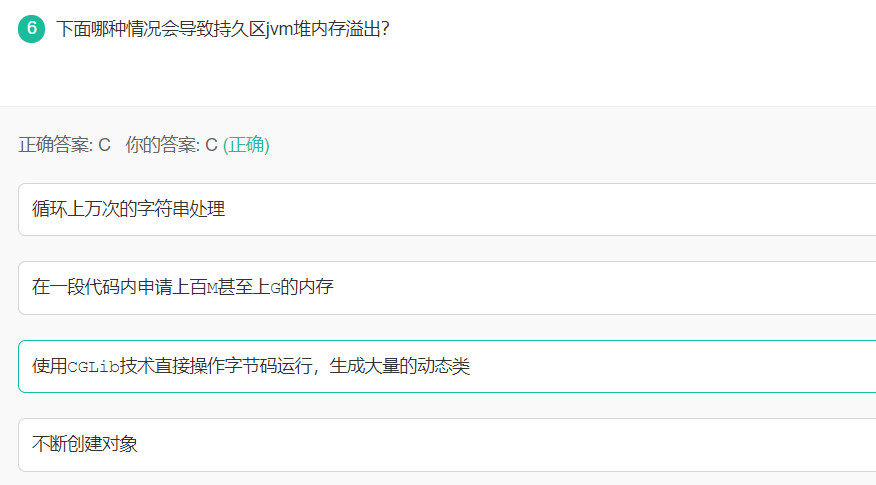Click the letter M in second option
The image size is (876, 485).
[212, 288]
